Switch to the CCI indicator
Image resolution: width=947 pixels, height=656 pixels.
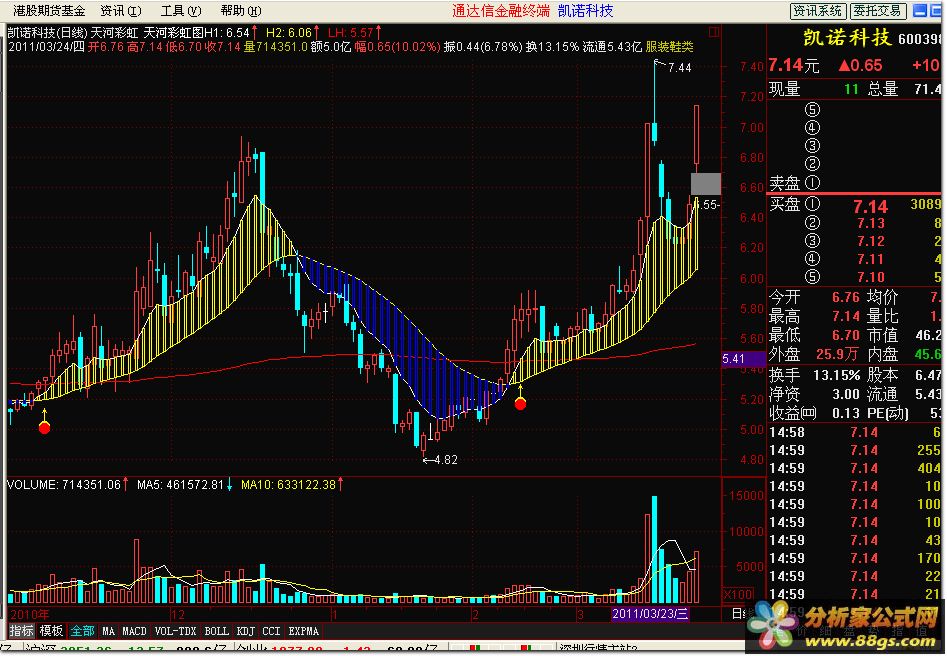click(271, 631)
